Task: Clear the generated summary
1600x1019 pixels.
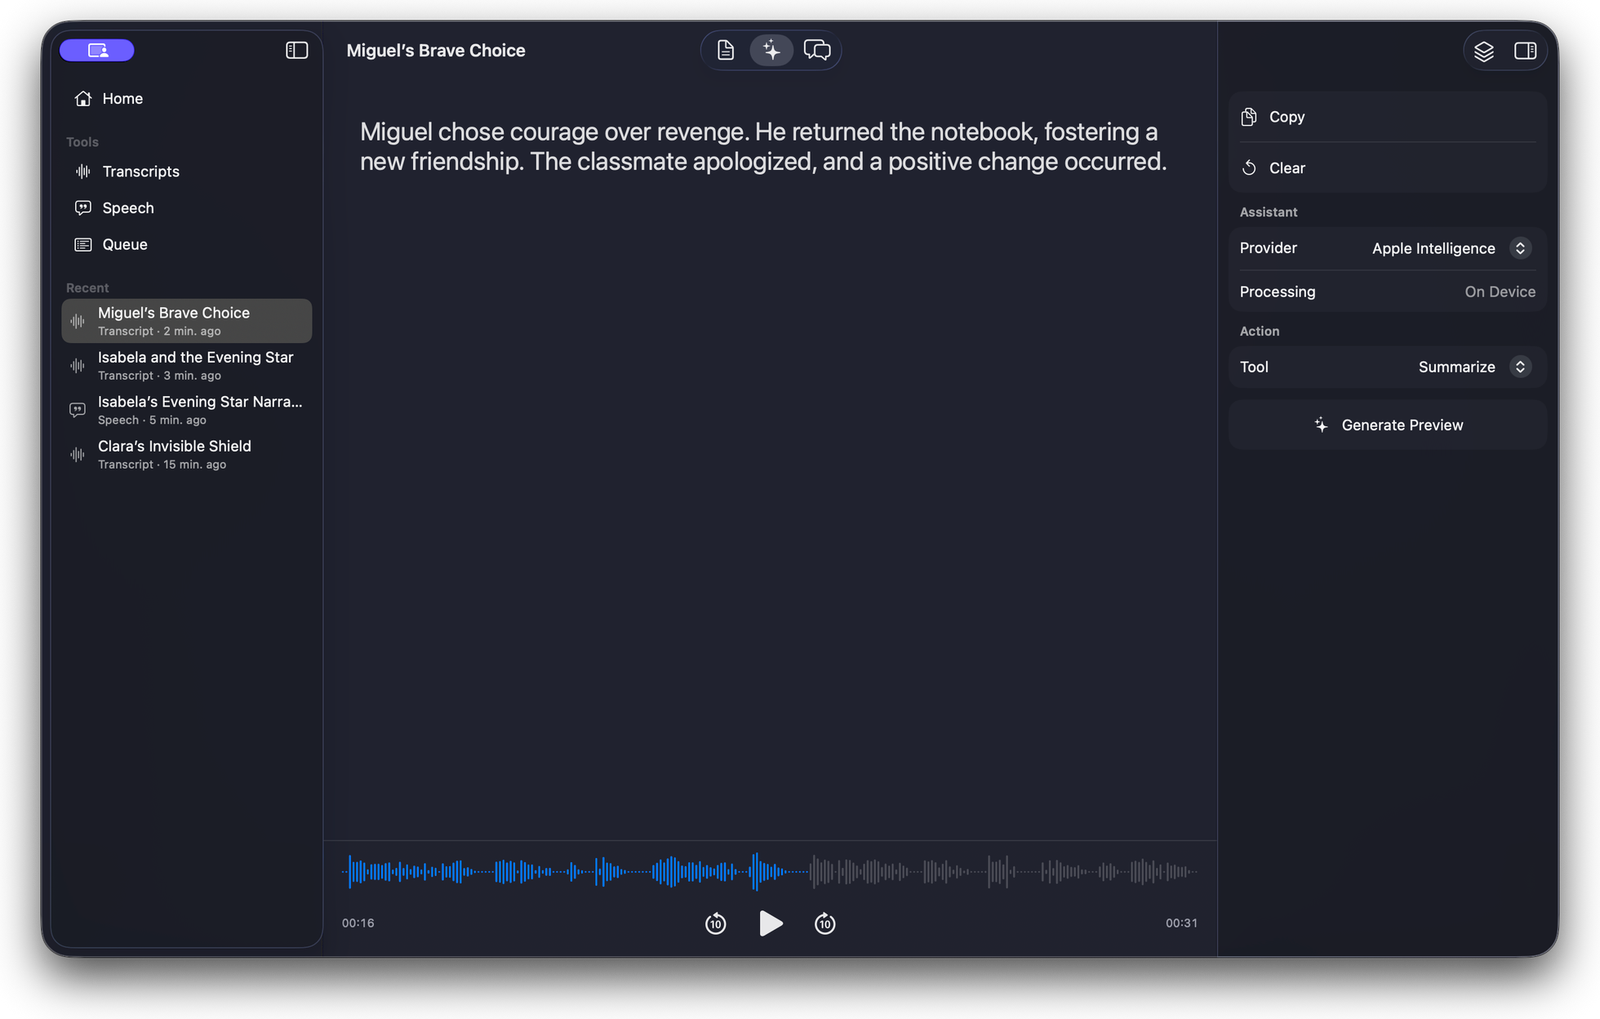Action: (x=1388, y=168)
